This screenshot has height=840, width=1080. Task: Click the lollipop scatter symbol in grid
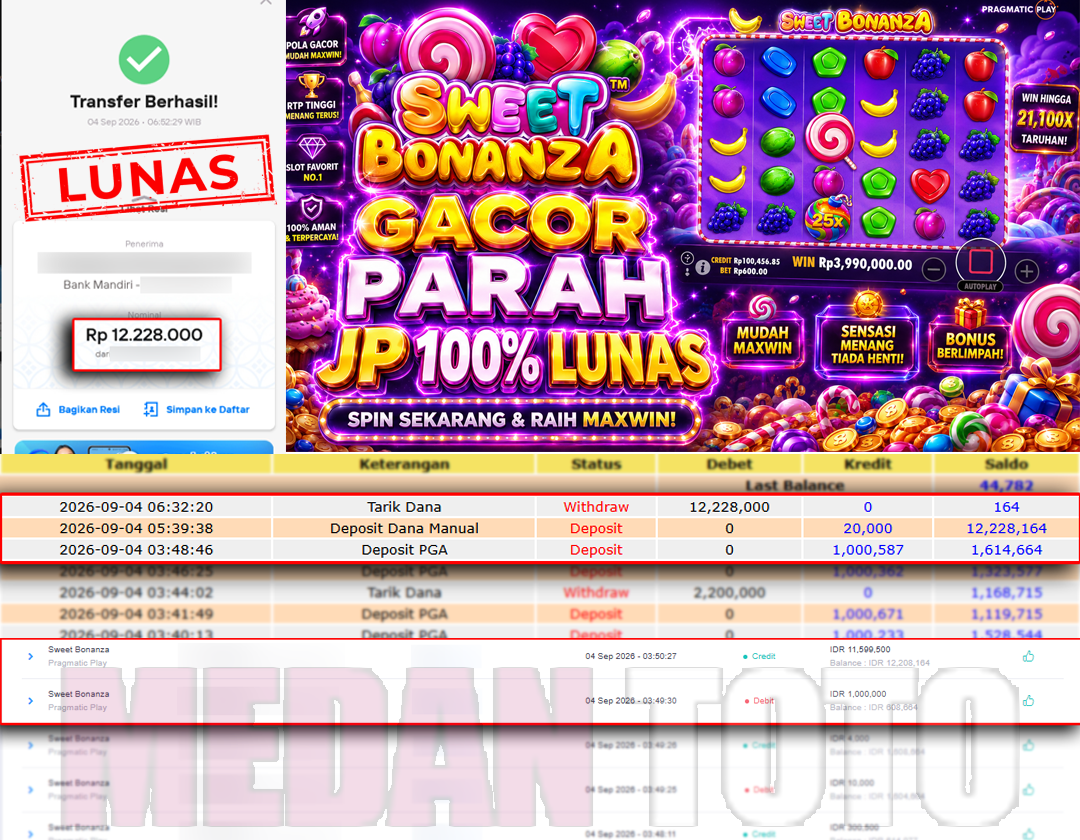pos(831,139)
